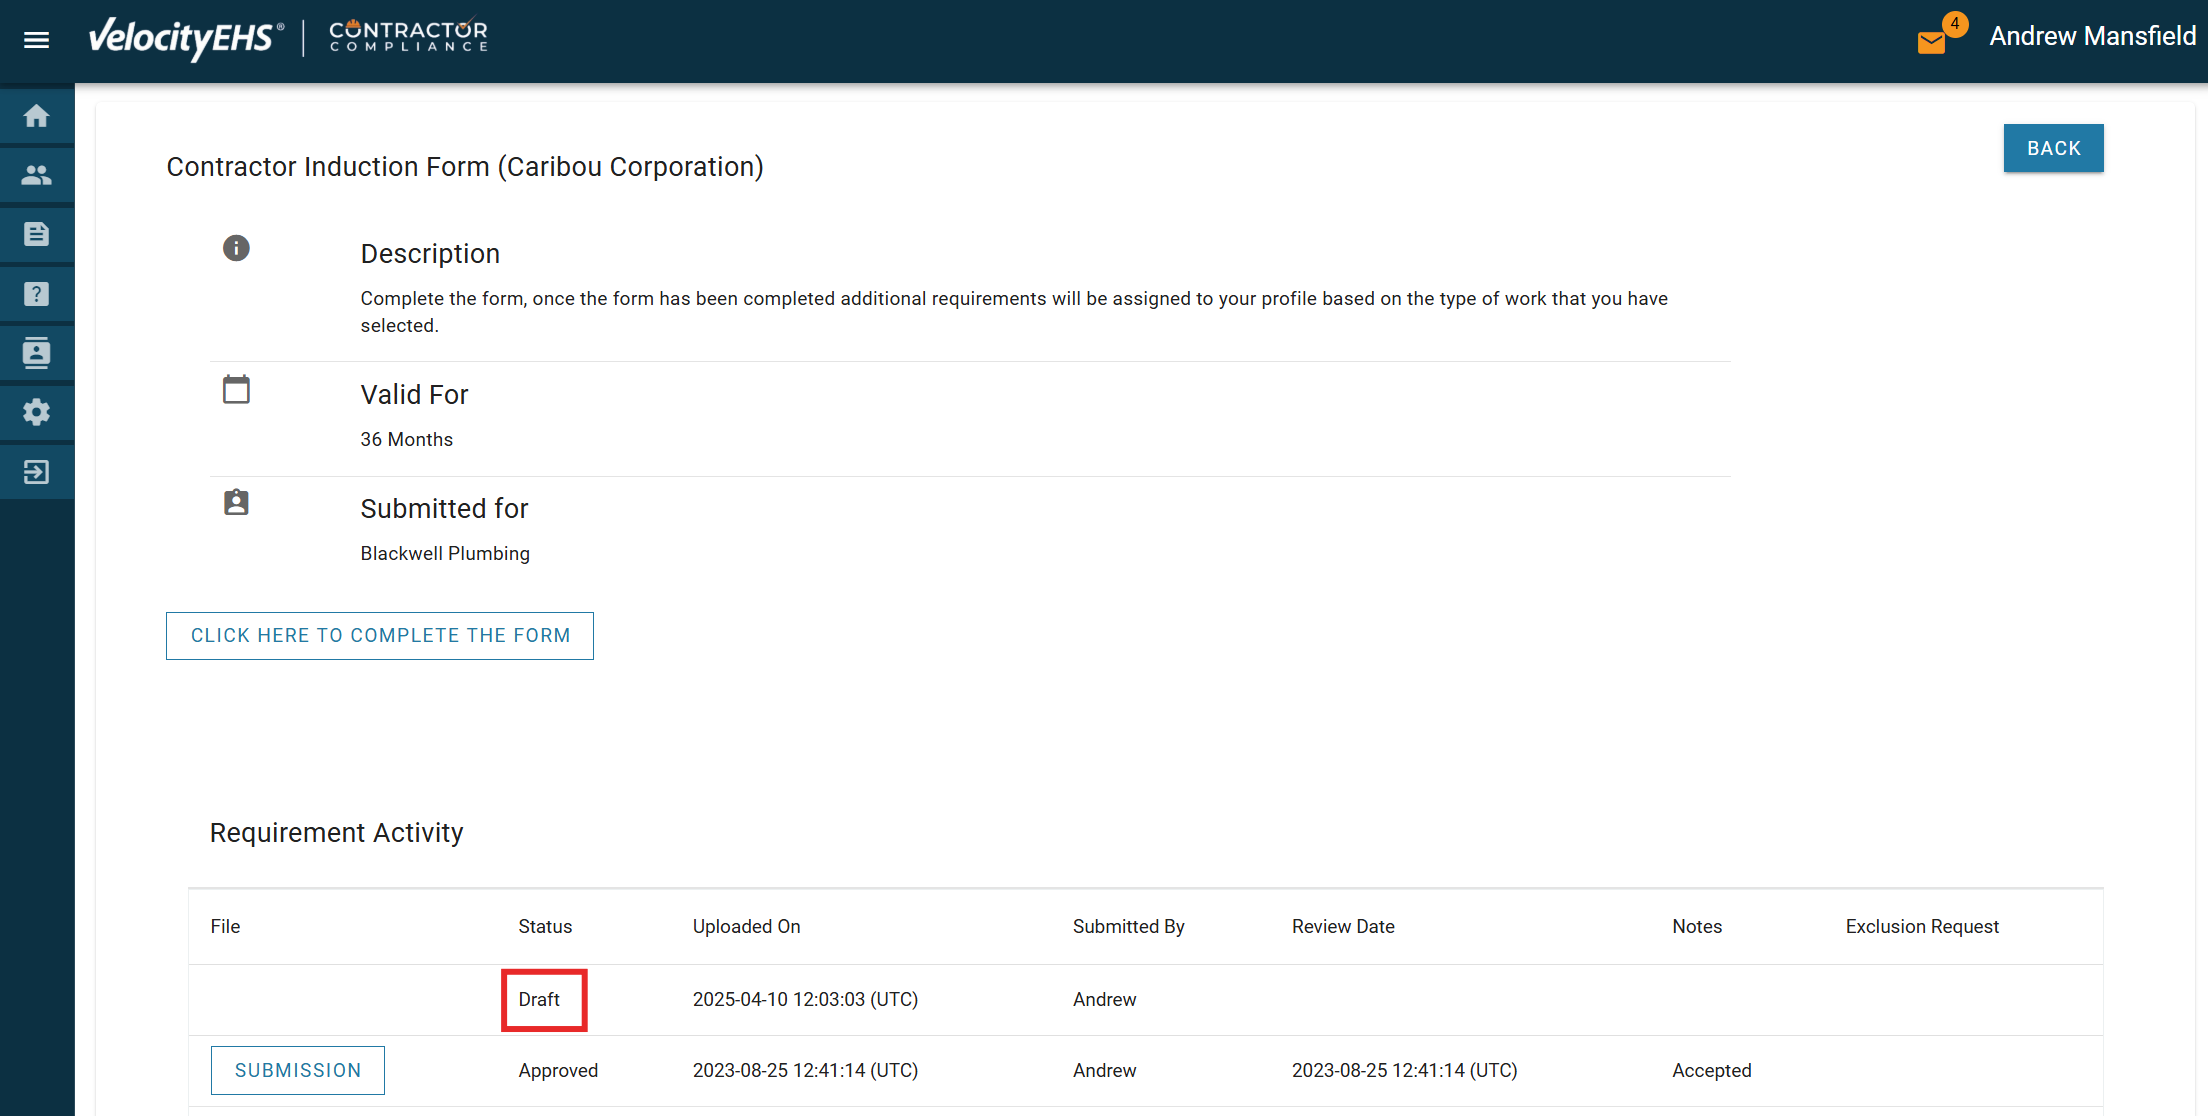Open the people/users sidebar icon
Viewport: 2208px width, 1116px height.
[37, 175]
